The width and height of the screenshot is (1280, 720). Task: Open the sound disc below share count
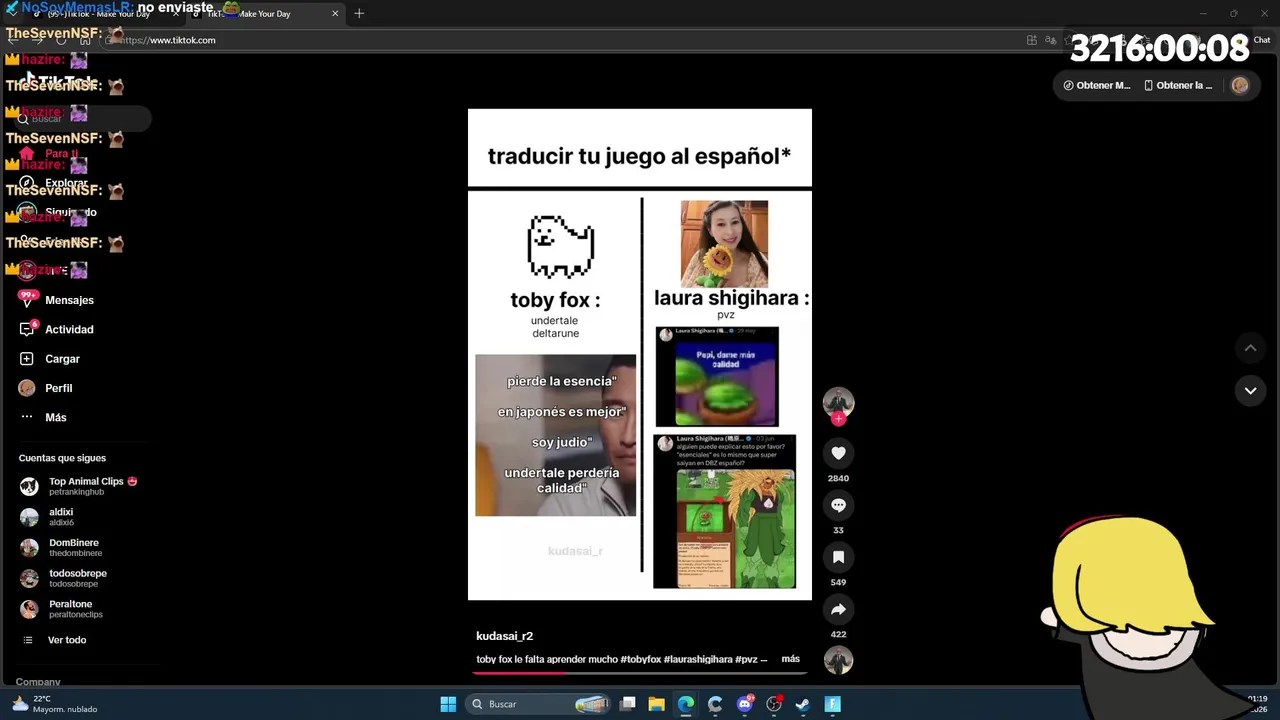[838, 660]
